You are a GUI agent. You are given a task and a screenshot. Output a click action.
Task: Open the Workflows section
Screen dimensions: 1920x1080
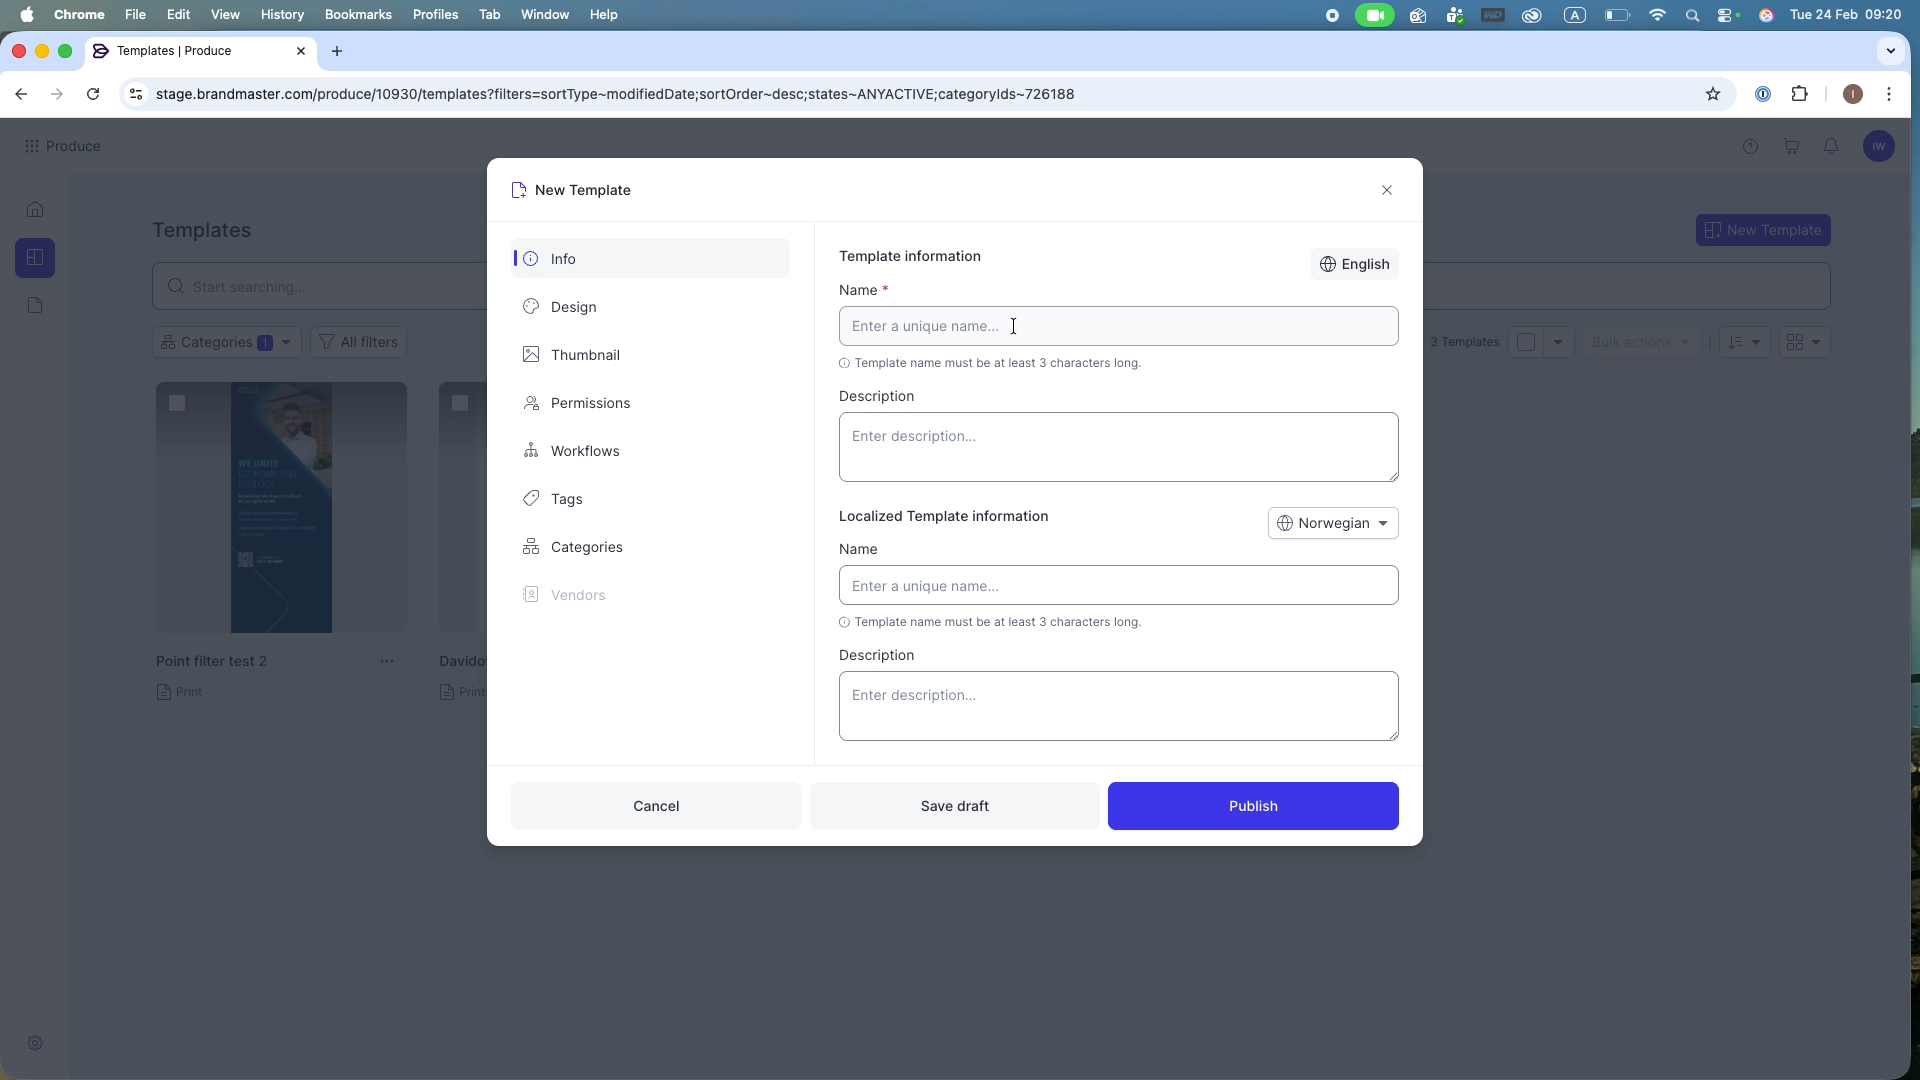[650, 451]
